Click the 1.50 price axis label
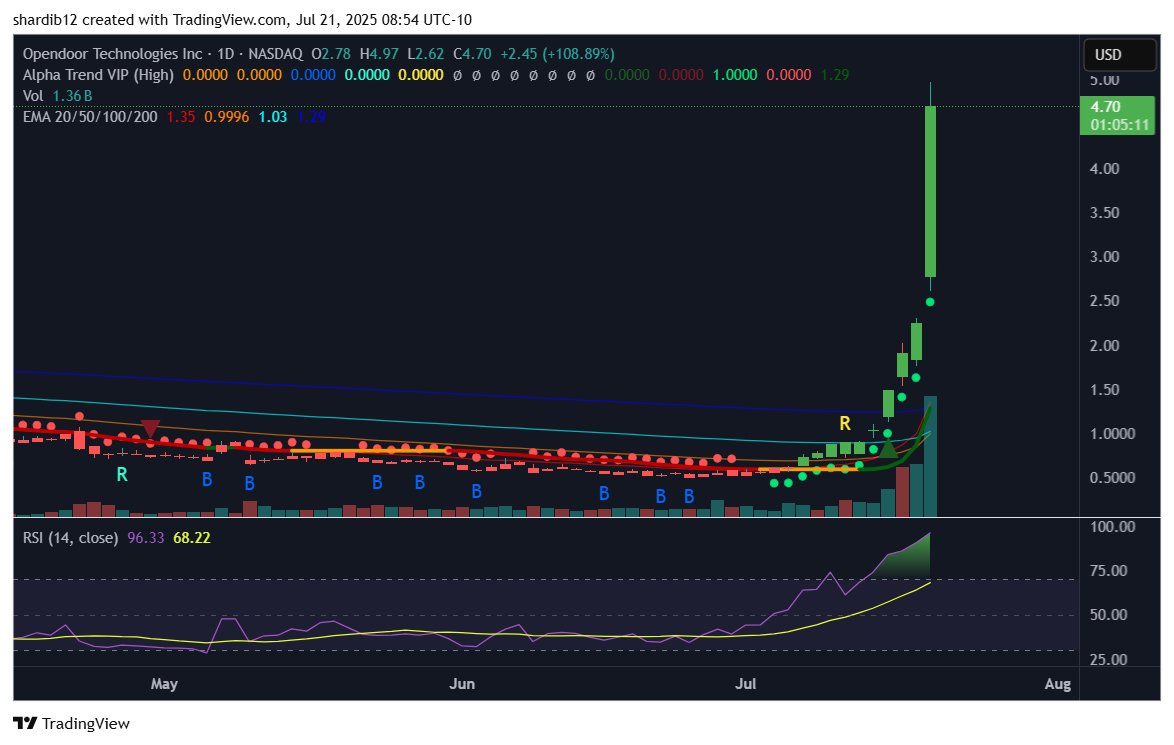Screen dimensions: 1174x745 click(1104, 389)
